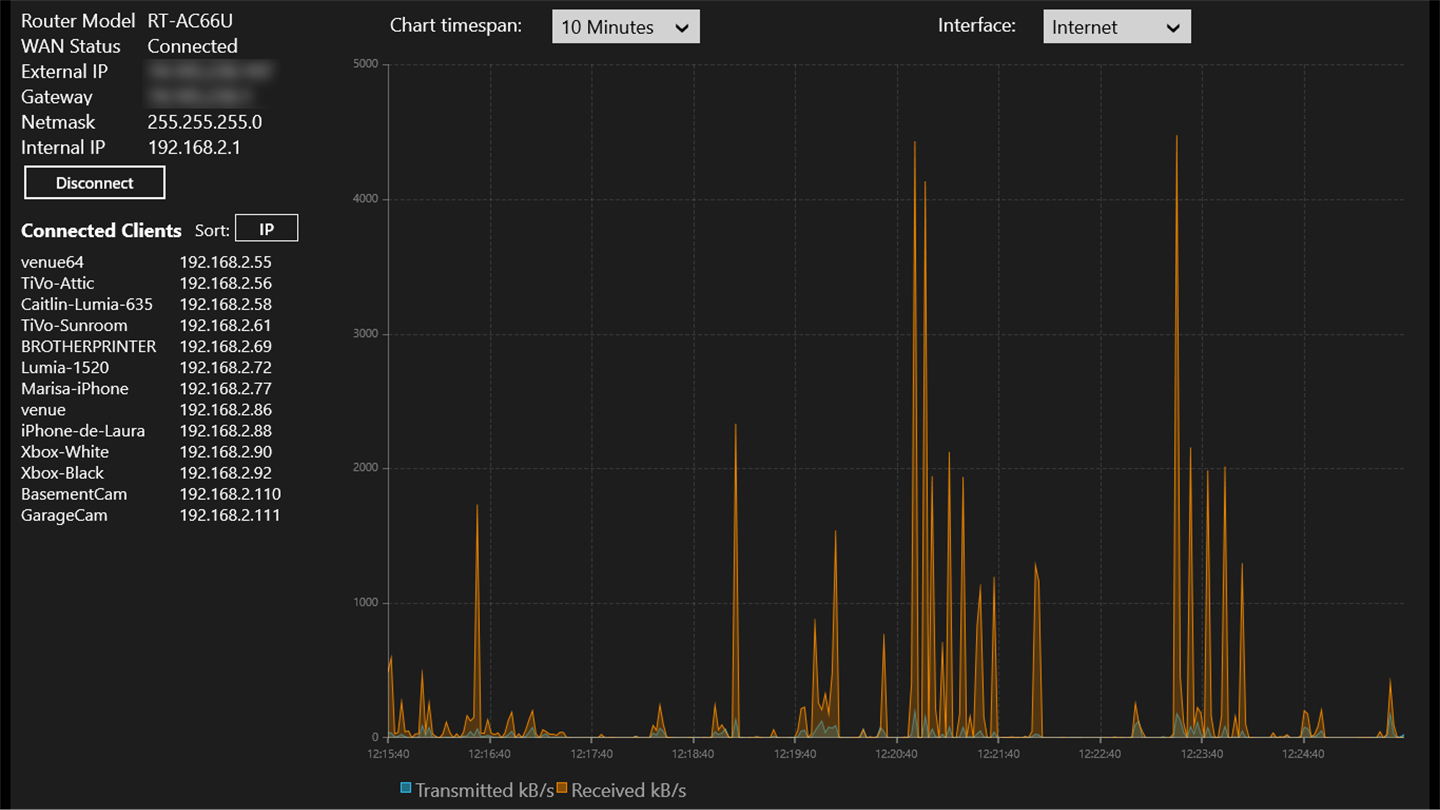Viewport: 1440px width, 810px height.
Task: Click the 5000 y-axis label
Action: 366,64
